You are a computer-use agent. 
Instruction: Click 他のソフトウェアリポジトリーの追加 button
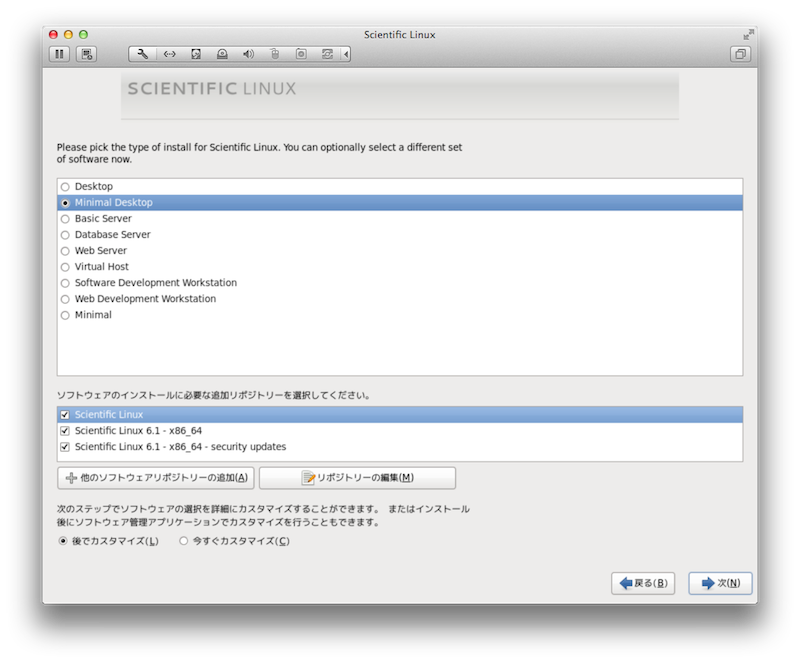coord(156,478)
